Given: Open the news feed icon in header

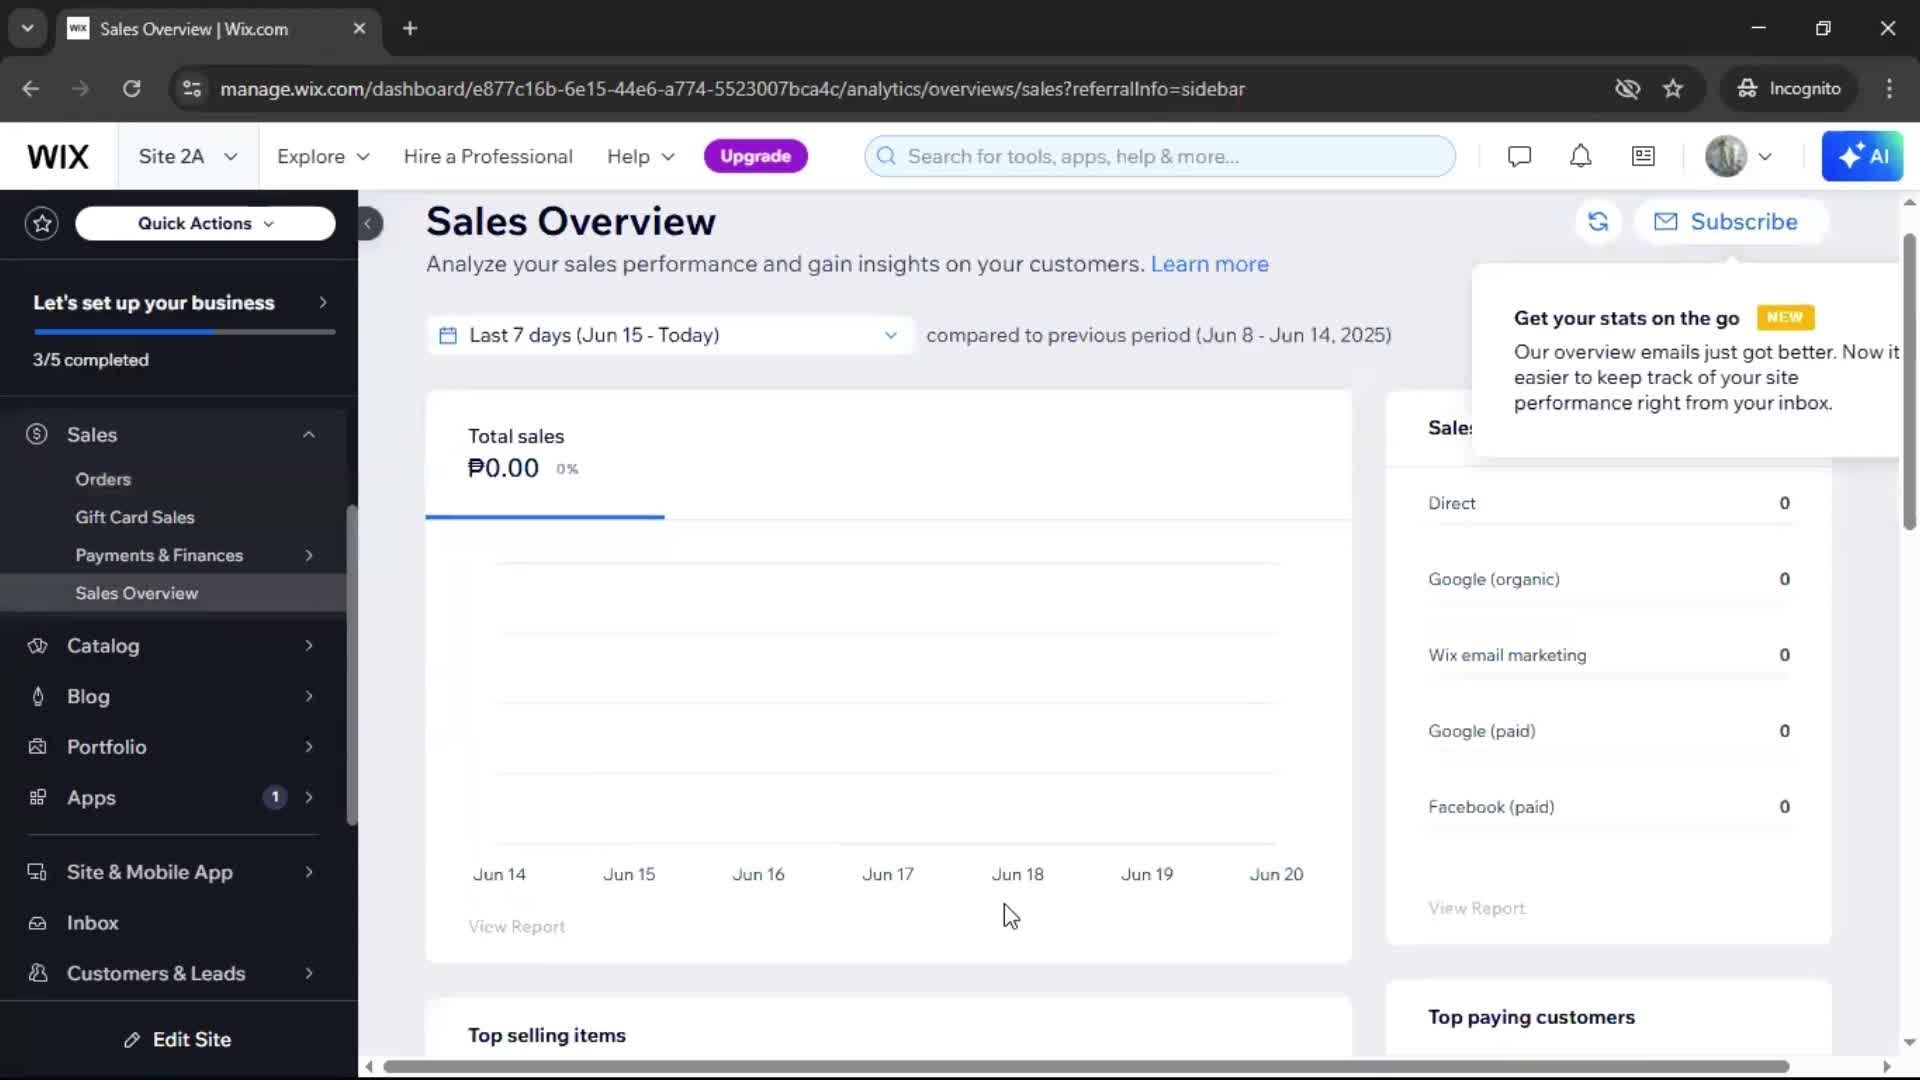Looking at the screenshot, I should (x=1643, y=157).
